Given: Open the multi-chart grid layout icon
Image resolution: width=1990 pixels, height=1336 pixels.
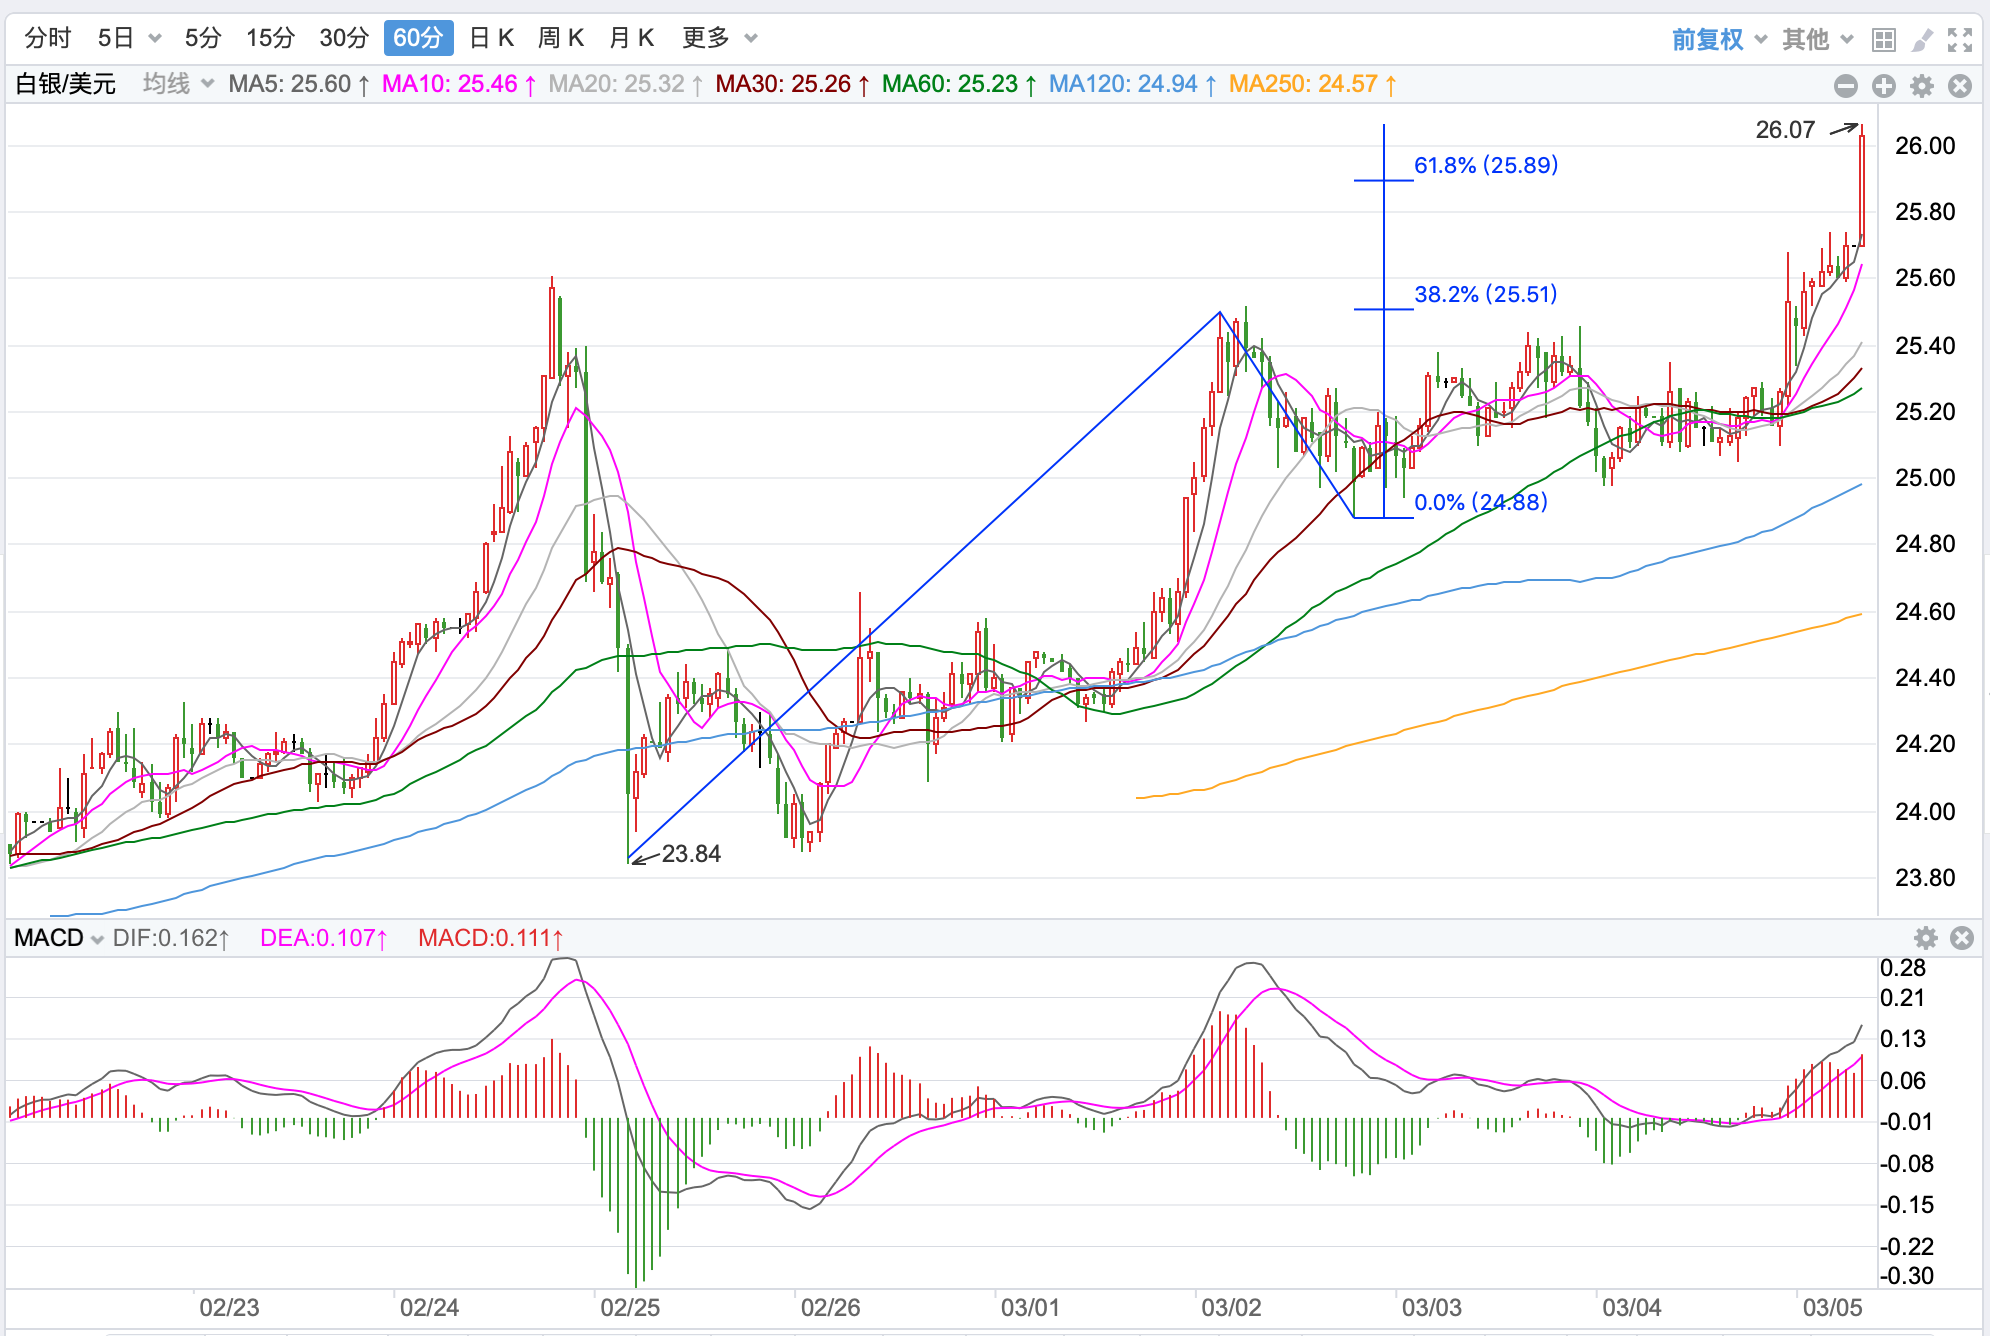Looking at the screenshot, I should tap(1884, 39).
